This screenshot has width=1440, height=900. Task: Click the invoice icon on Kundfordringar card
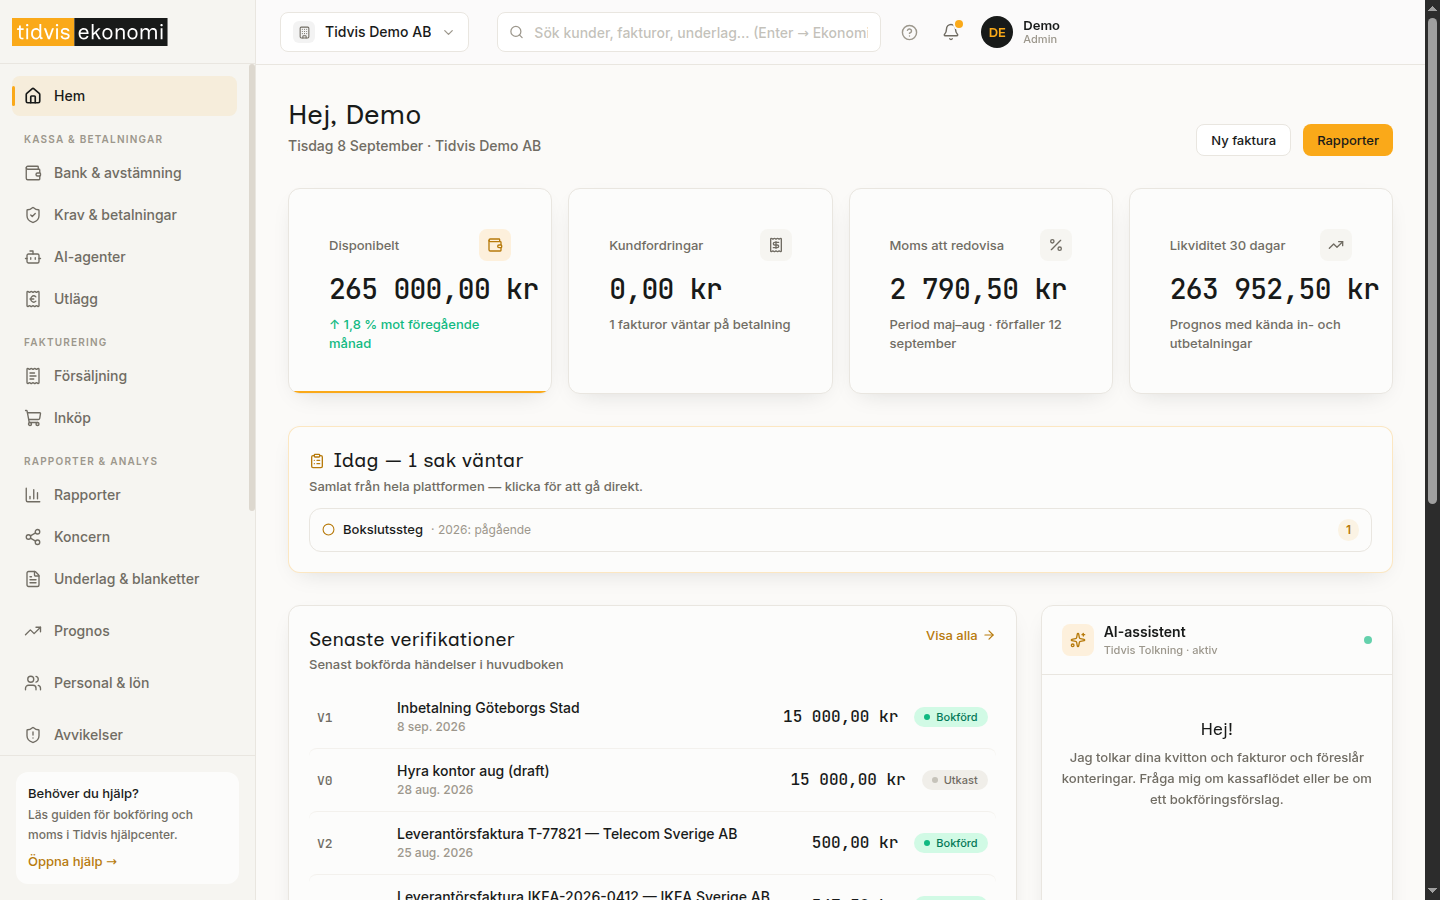point(776,245)
